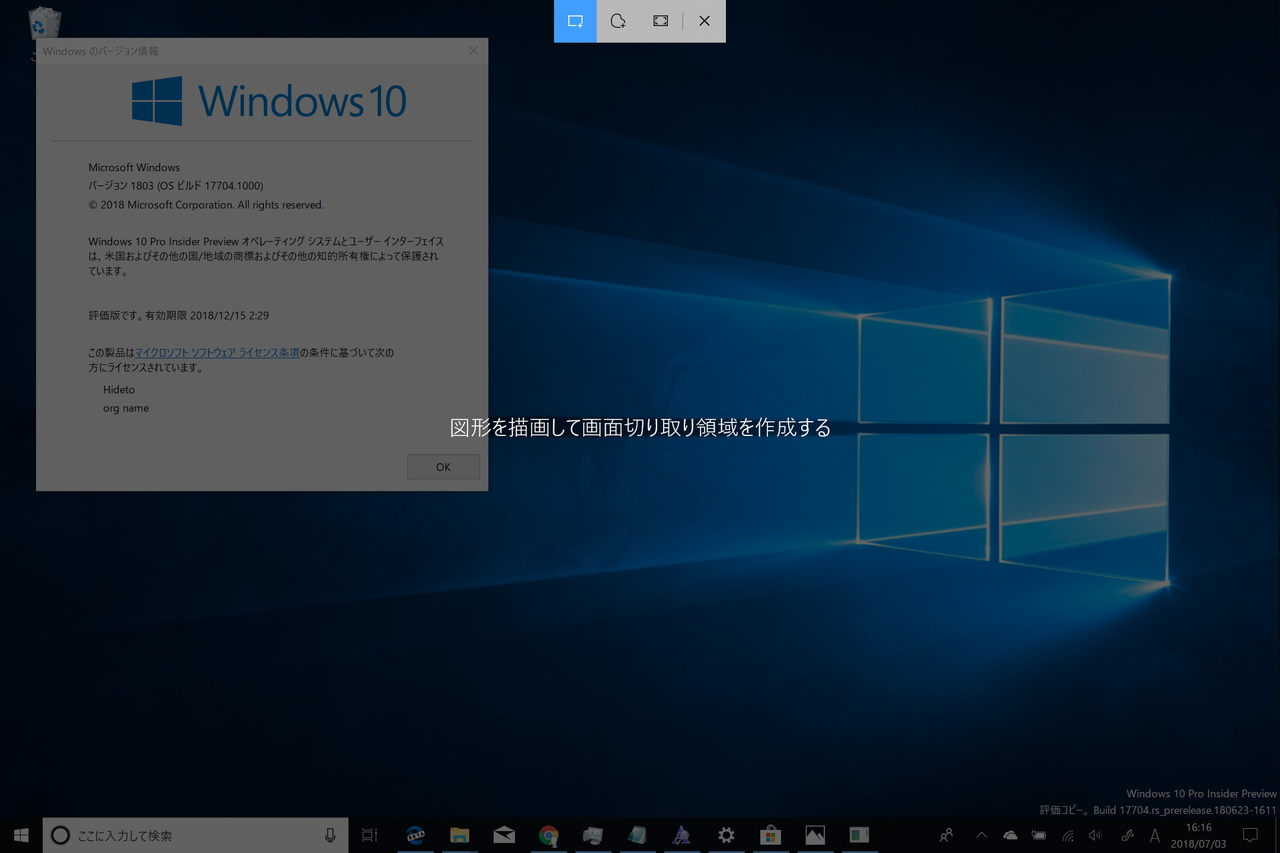Open the clock showing 16:16
The width and height of the screenshot is (1280, 853).
1198,835
